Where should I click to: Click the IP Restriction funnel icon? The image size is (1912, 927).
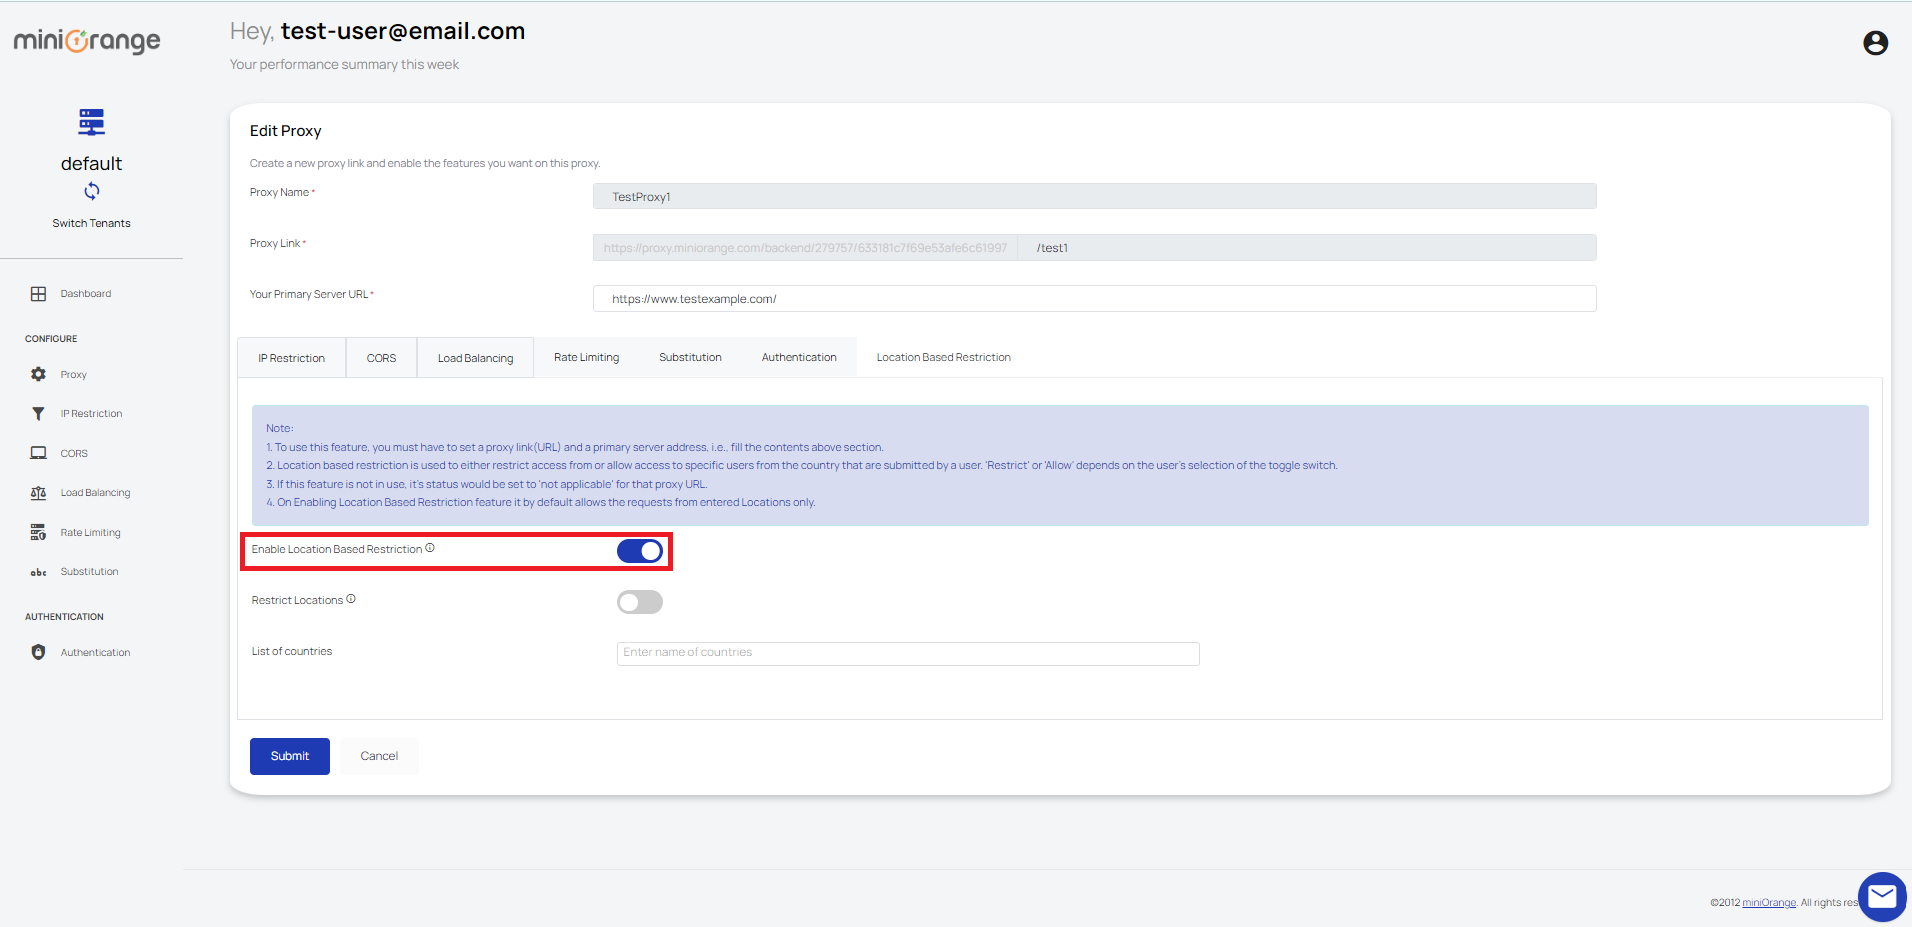tap(38, 414)
